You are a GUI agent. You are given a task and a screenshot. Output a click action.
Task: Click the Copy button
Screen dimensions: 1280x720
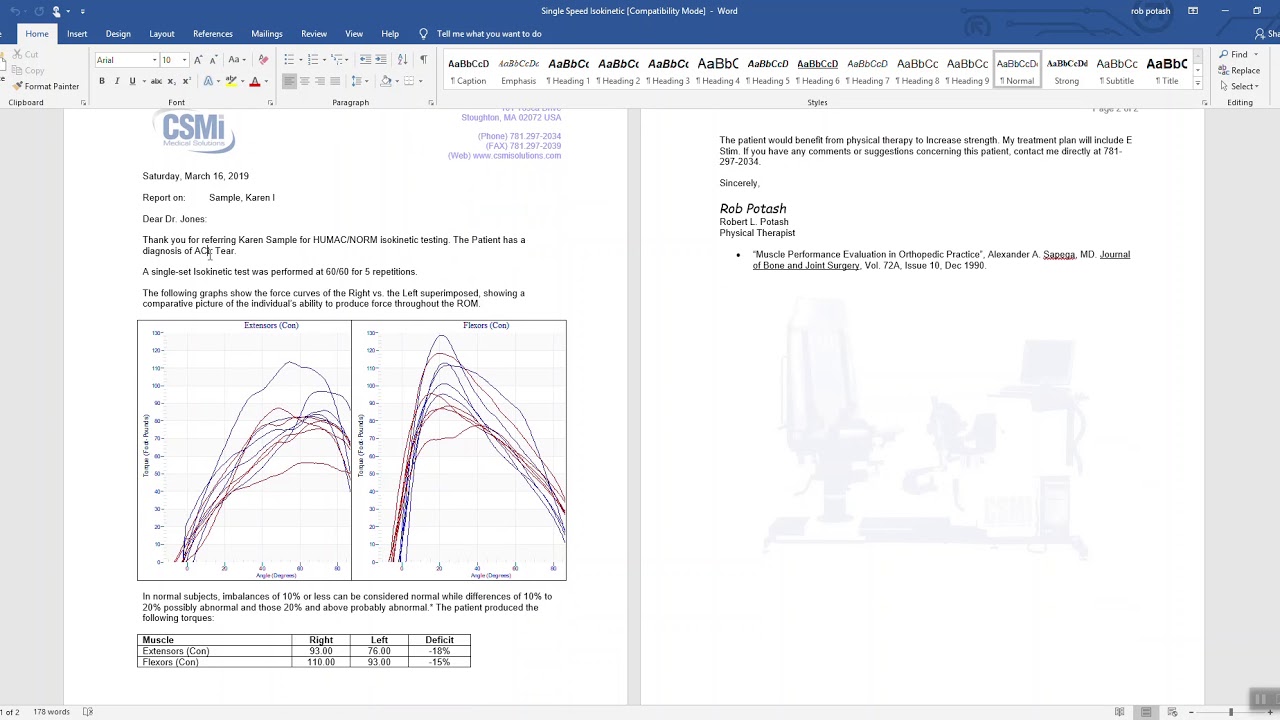point(28,70)
